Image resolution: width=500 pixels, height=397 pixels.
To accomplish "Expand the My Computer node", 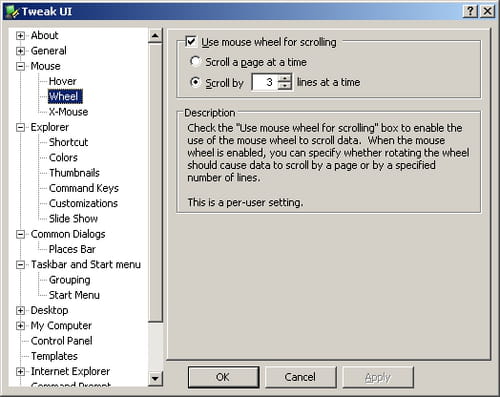I will (x=20, y=326).
